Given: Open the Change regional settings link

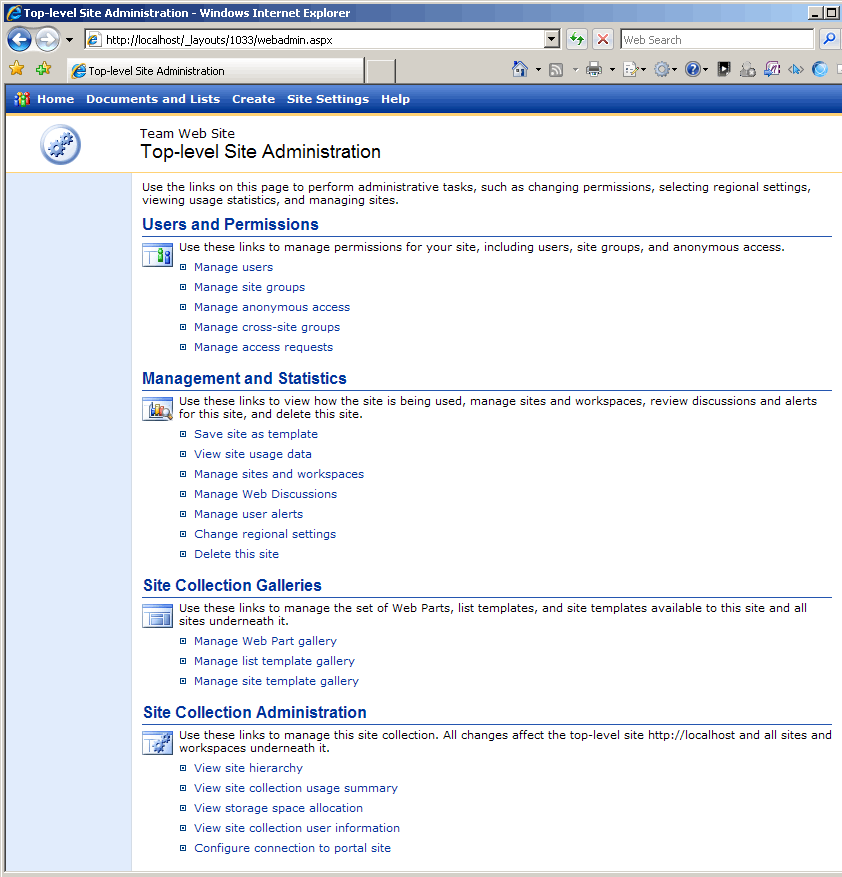Looking at the screenshot, I should tap(265, 534).
